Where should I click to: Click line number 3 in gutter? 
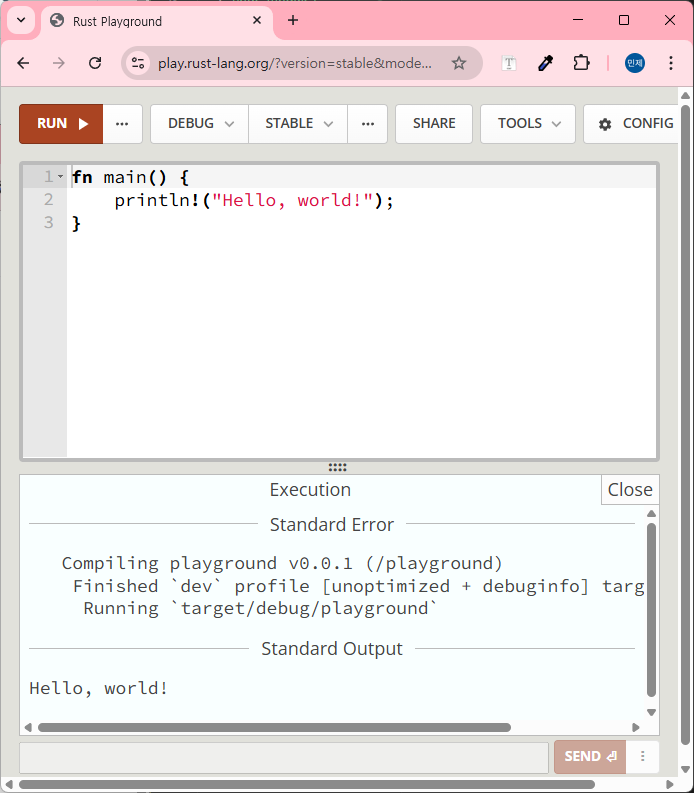click(49, 223)
